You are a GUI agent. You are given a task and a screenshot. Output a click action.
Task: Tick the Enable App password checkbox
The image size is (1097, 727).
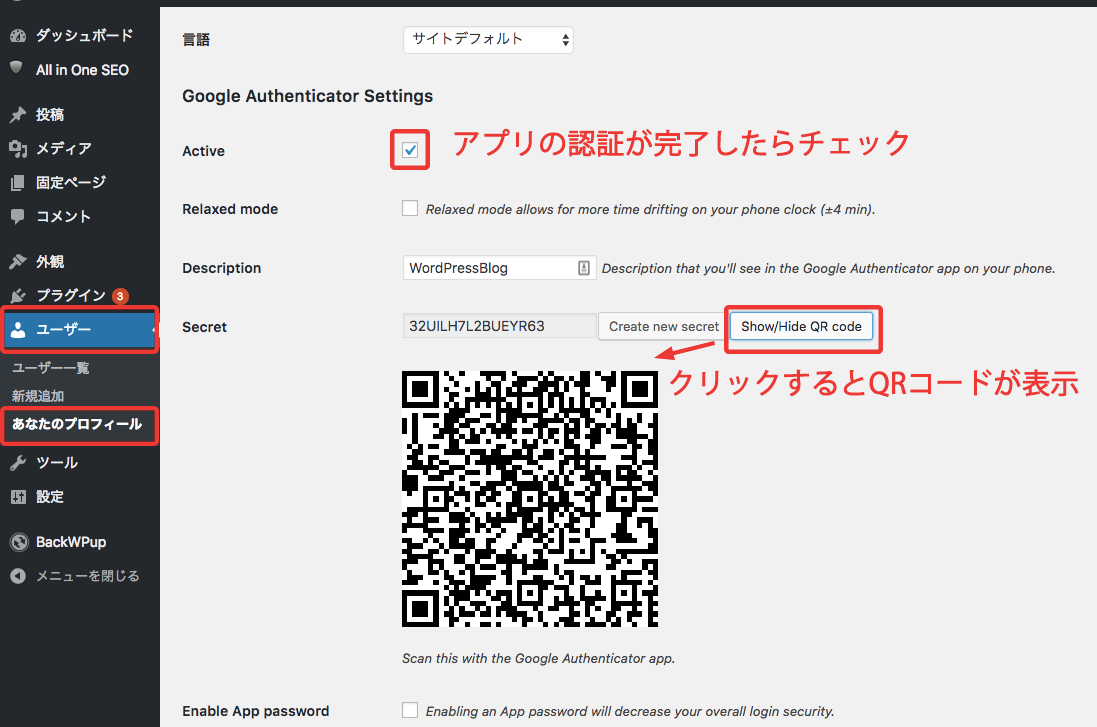[410, 710]
